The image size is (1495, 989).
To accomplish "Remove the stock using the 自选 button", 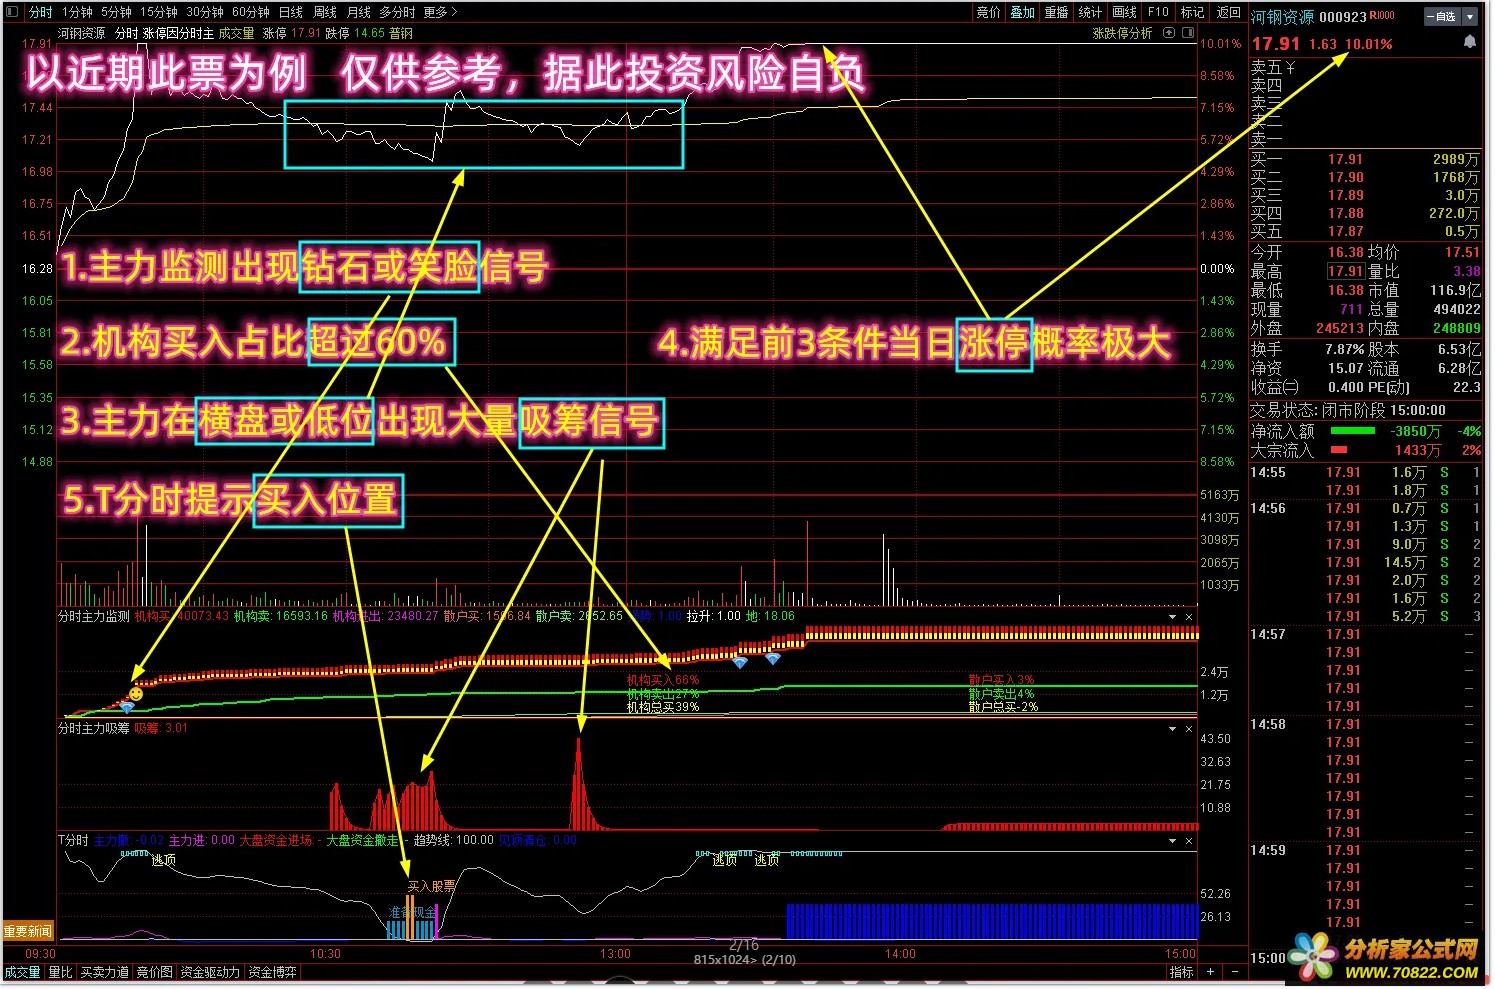I will [x=1443, y=17].
